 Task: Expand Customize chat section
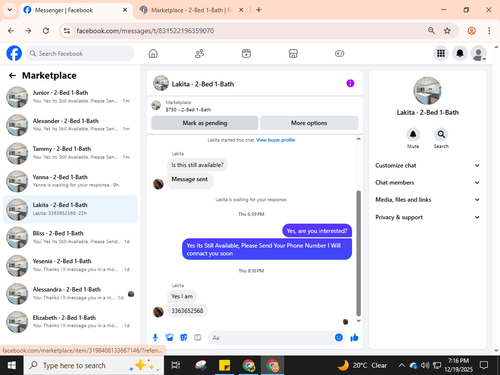(427, 166)
